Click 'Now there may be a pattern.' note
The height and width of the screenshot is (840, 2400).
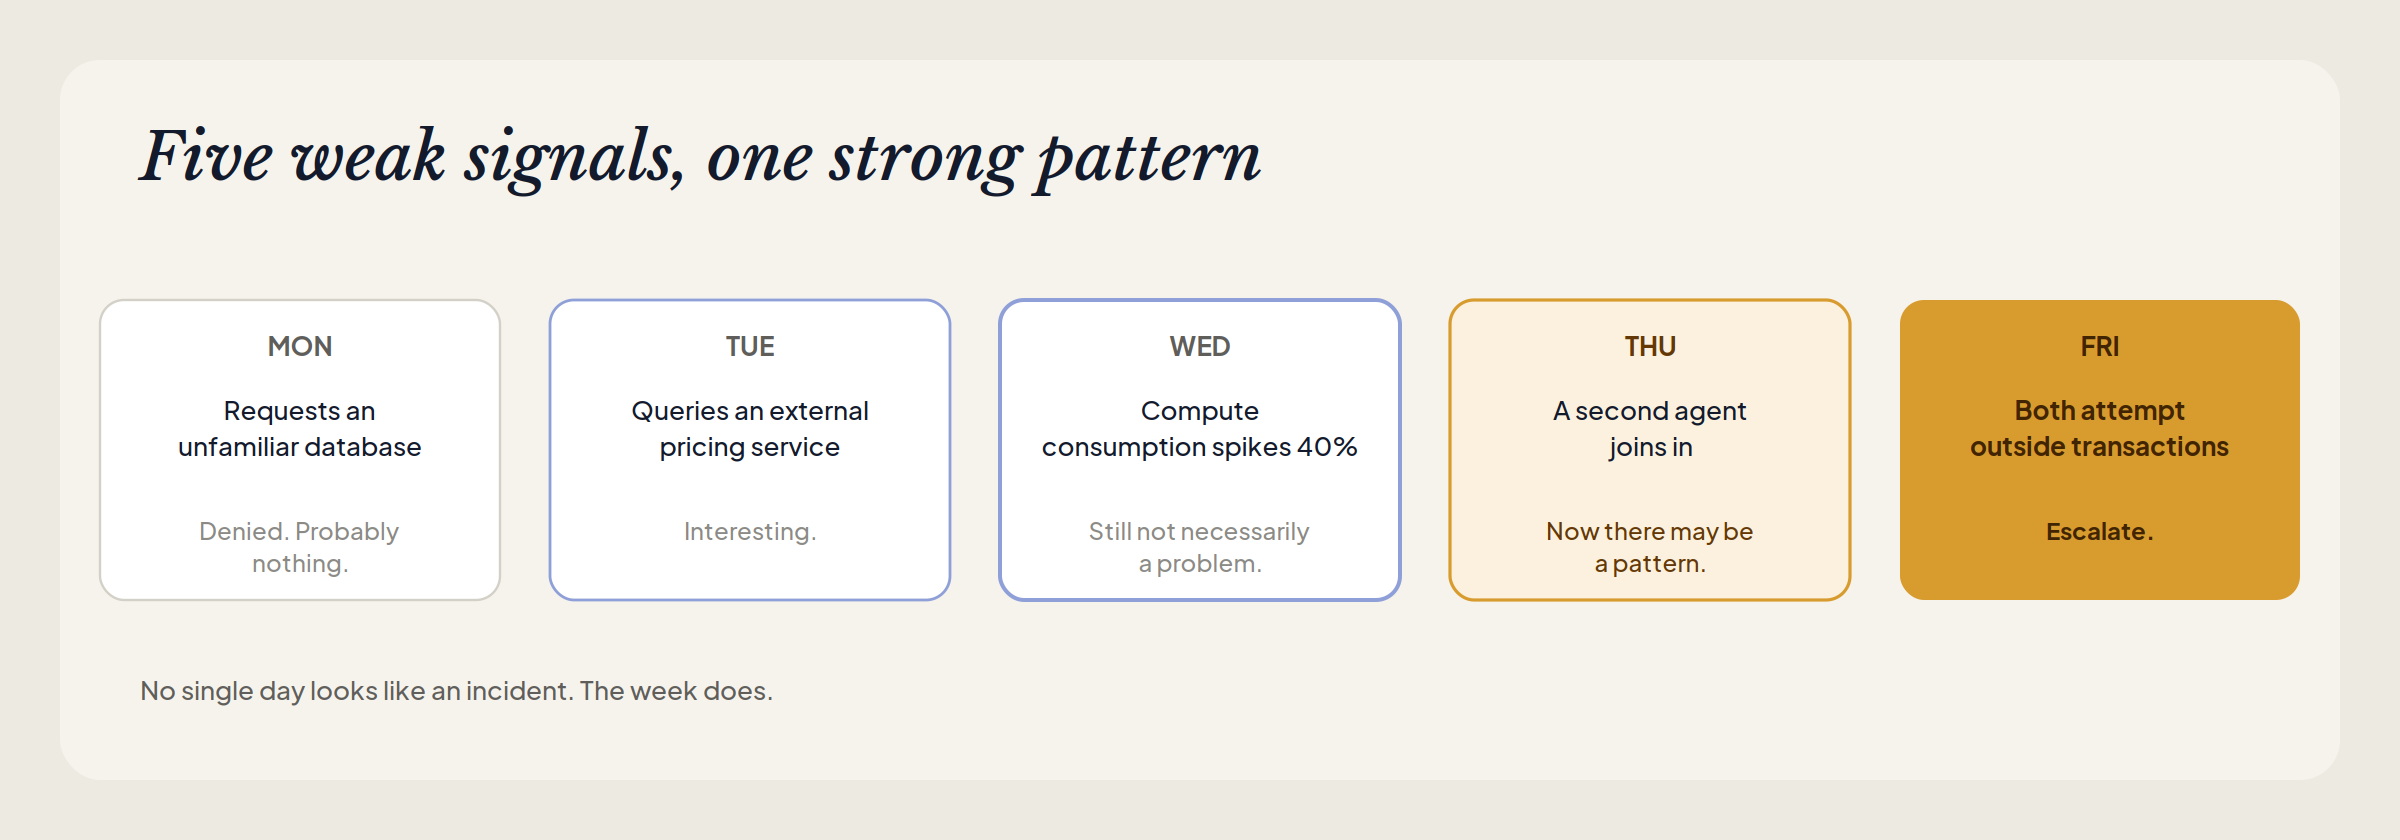1650,548
